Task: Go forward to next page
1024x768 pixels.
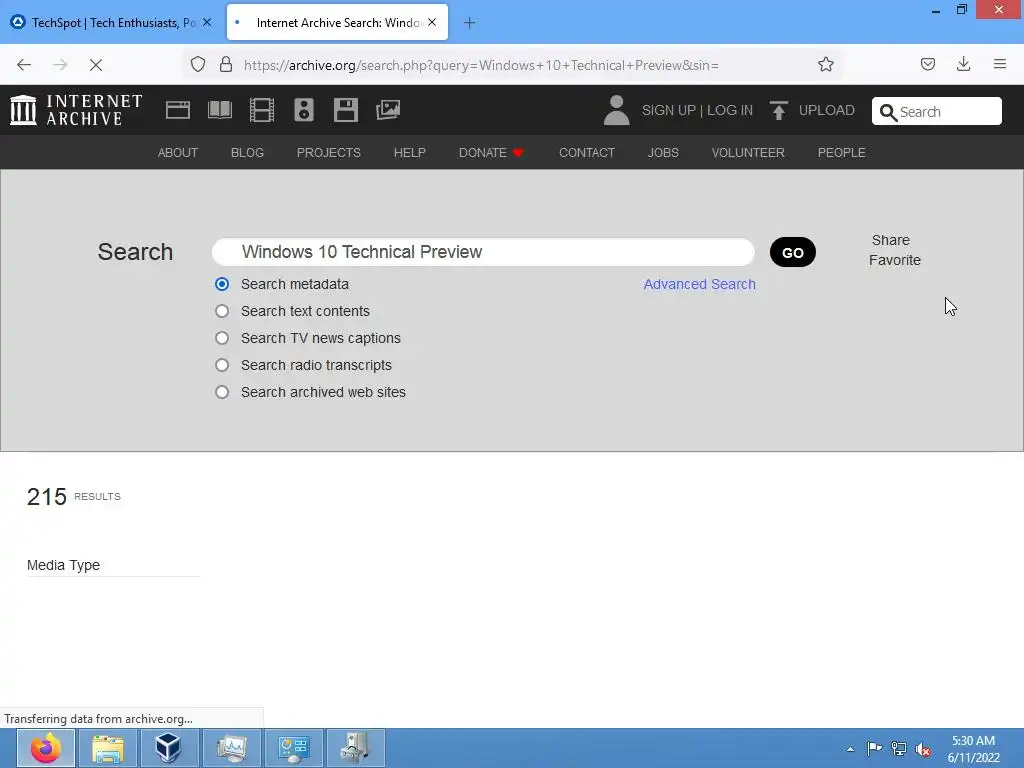Action: pos(60,65)
